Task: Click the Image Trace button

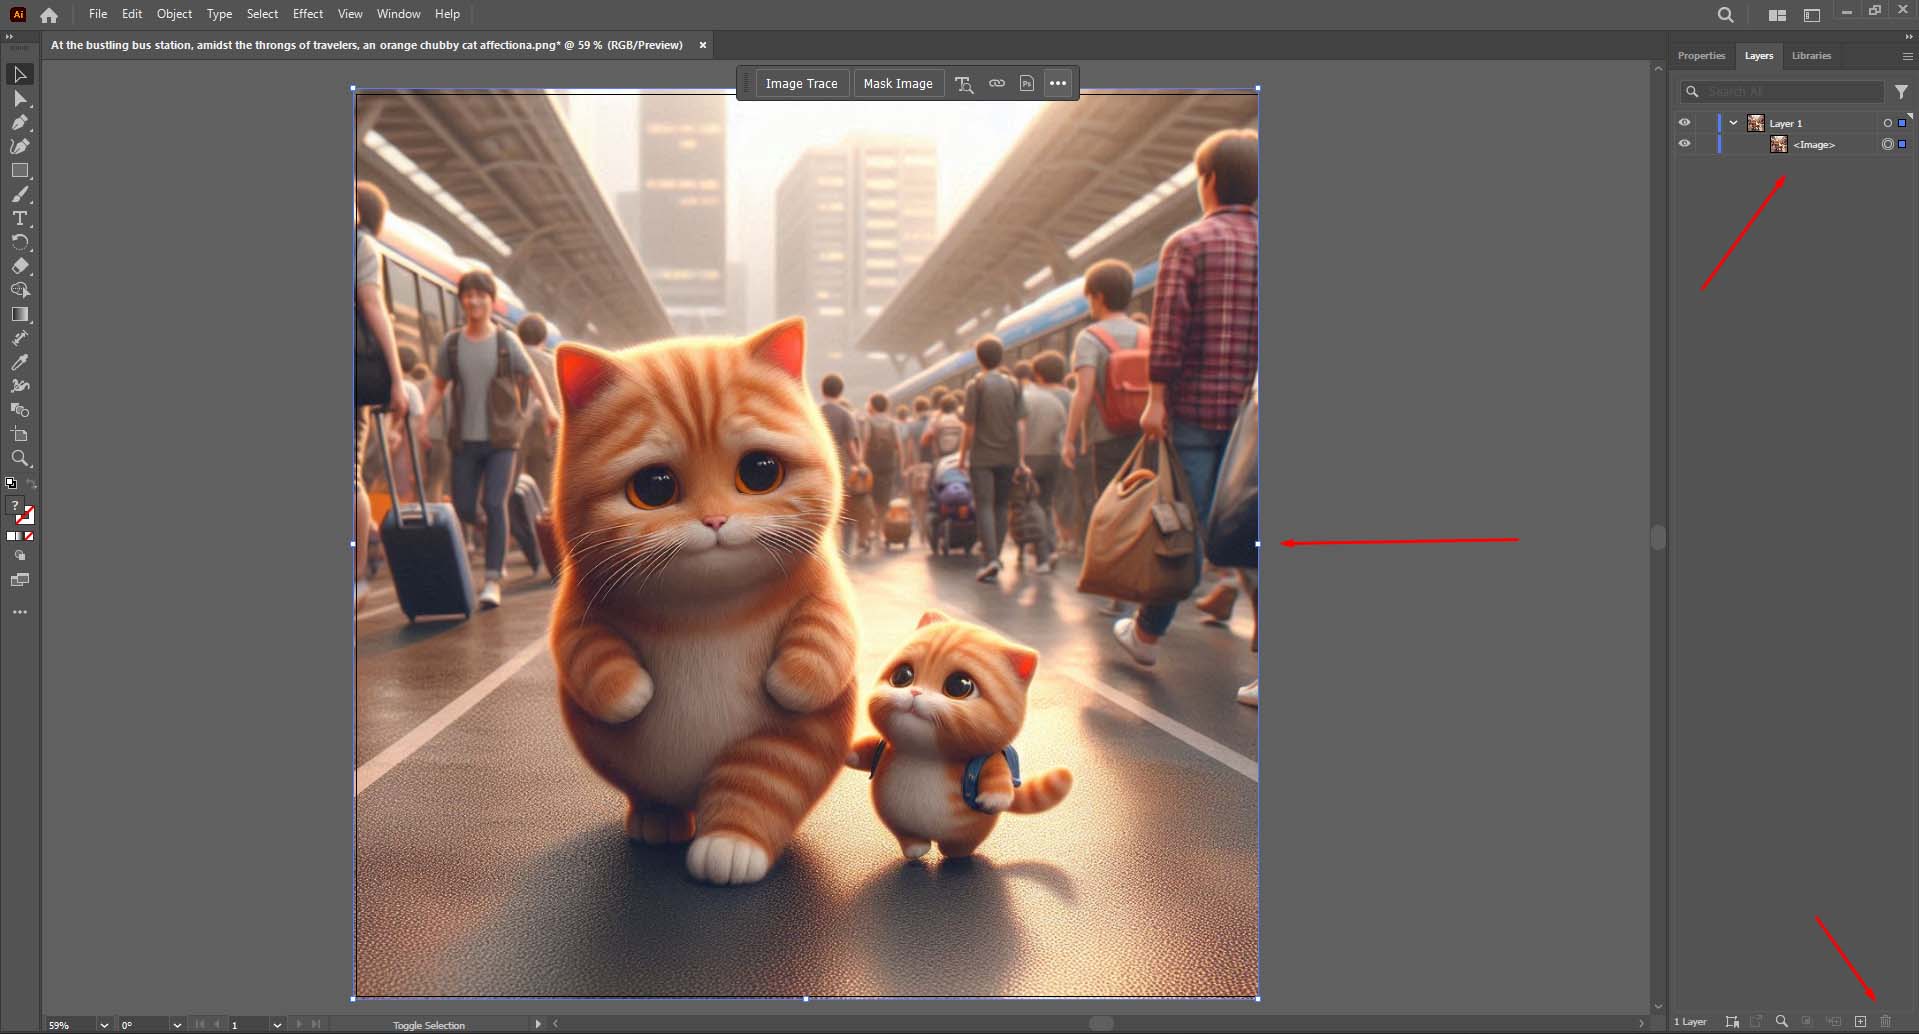Action: click(x=800, y=83)
